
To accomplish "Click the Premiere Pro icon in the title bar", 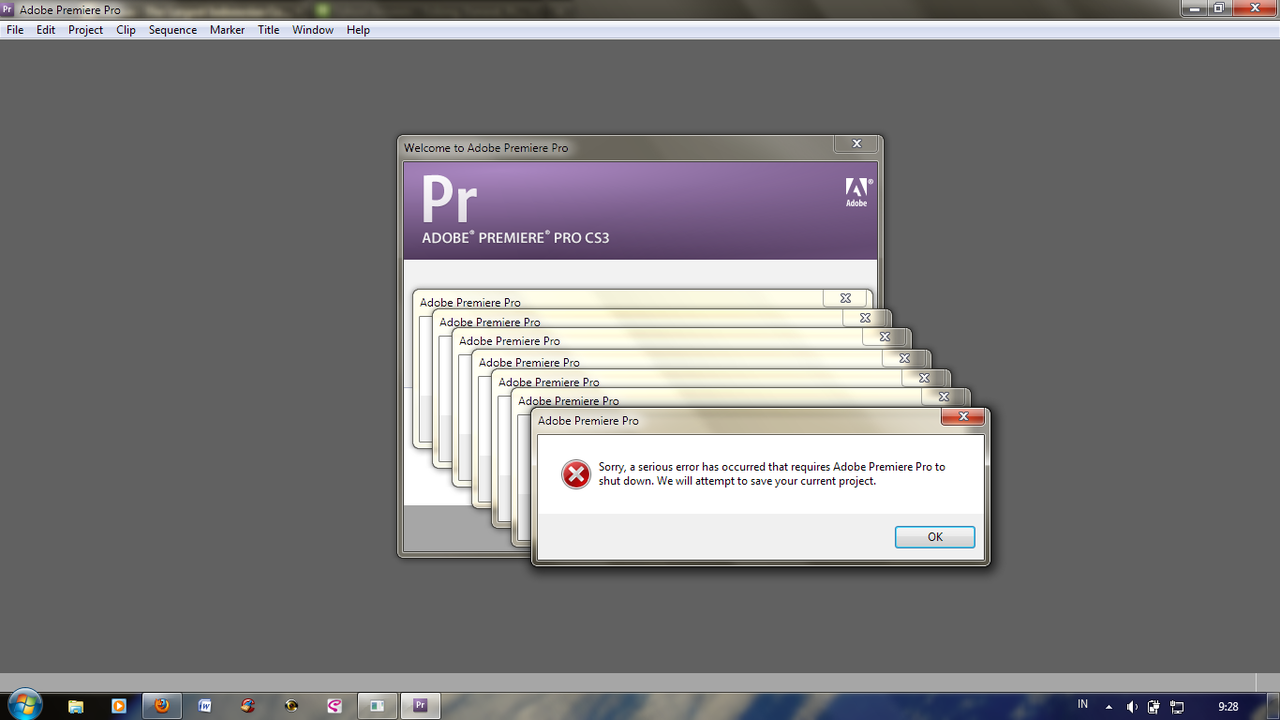I will click(8, 9).
